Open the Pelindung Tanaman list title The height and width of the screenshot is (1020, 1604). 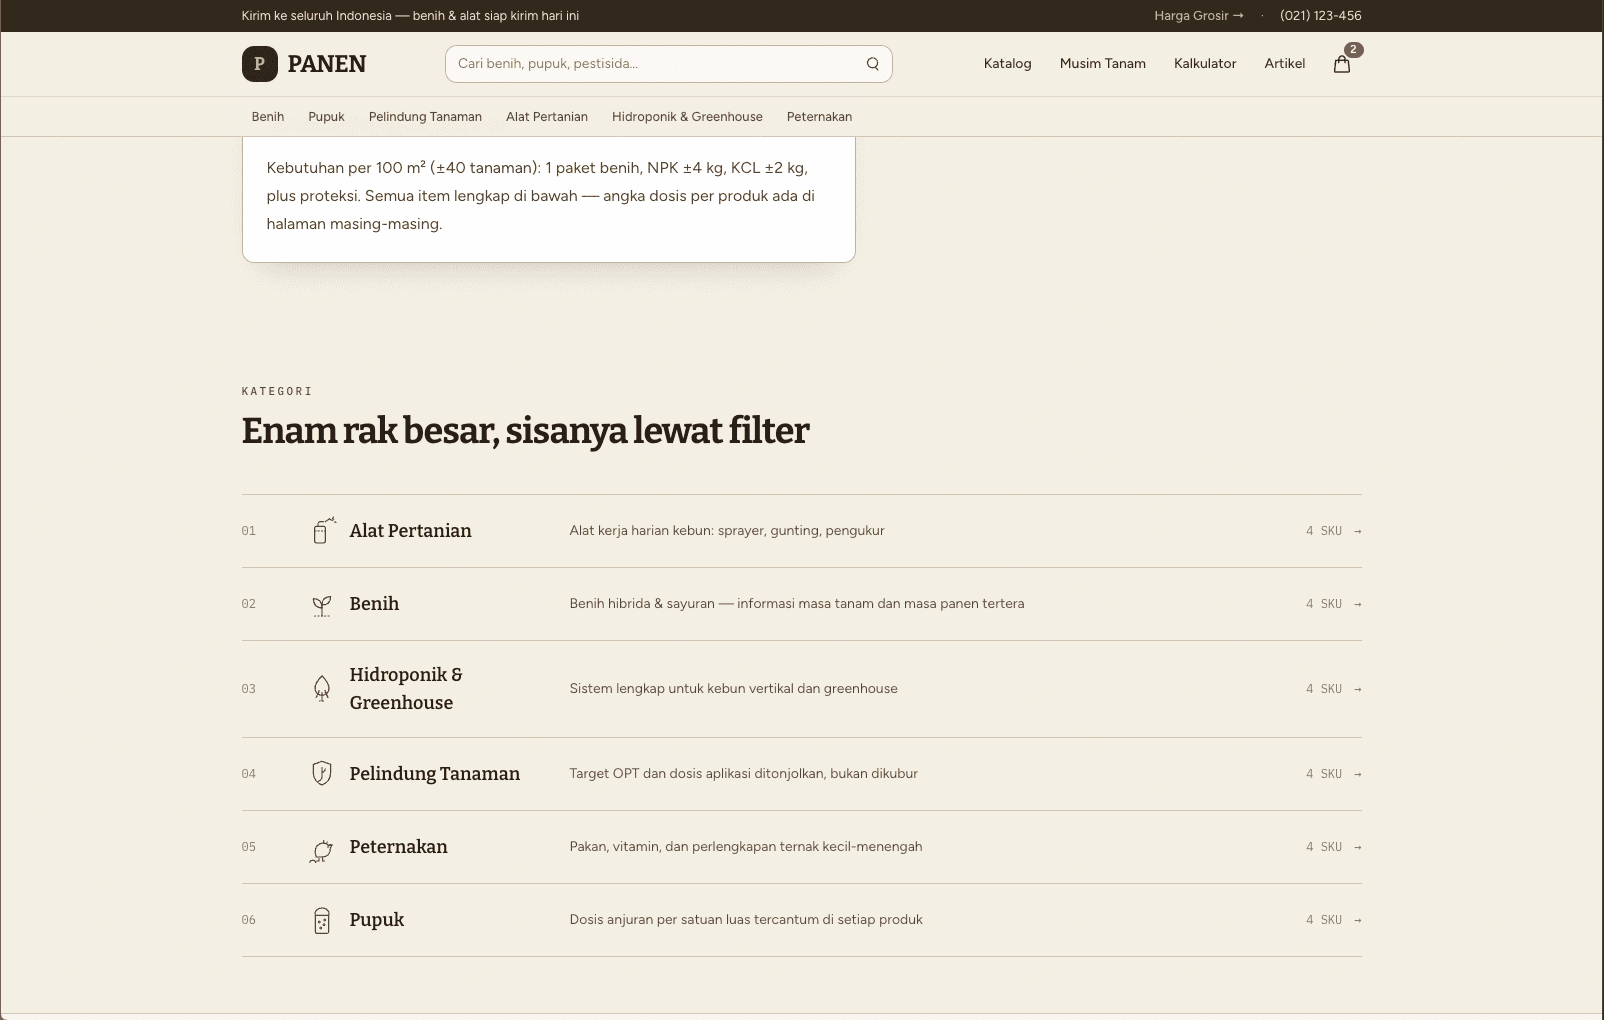434,774
